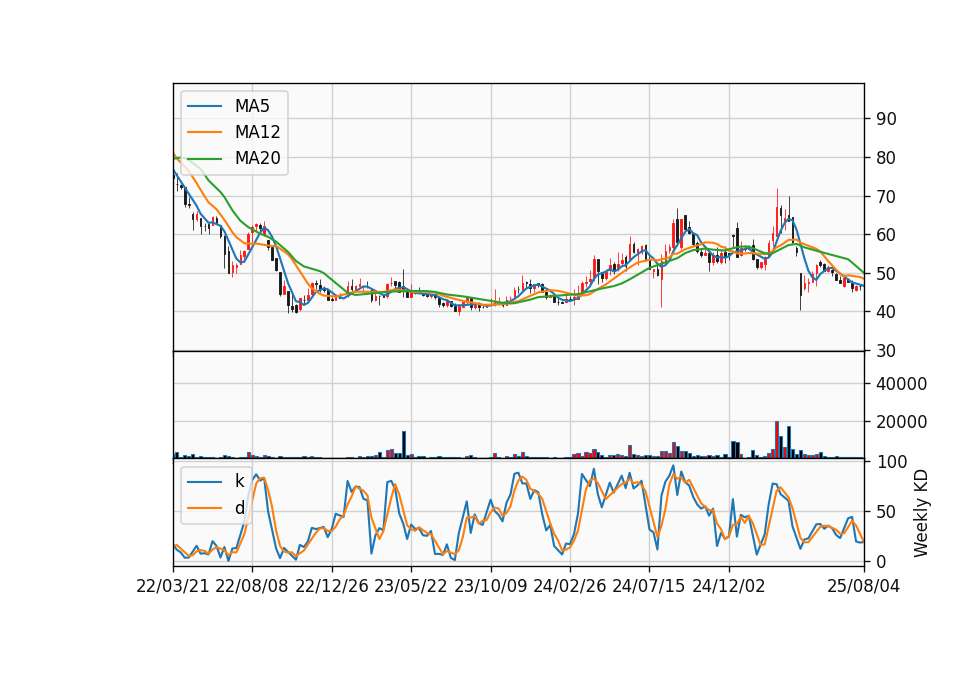960x690 pixels.
Task: Click the 24/12/02 date tick label
Action: [729, 586]
